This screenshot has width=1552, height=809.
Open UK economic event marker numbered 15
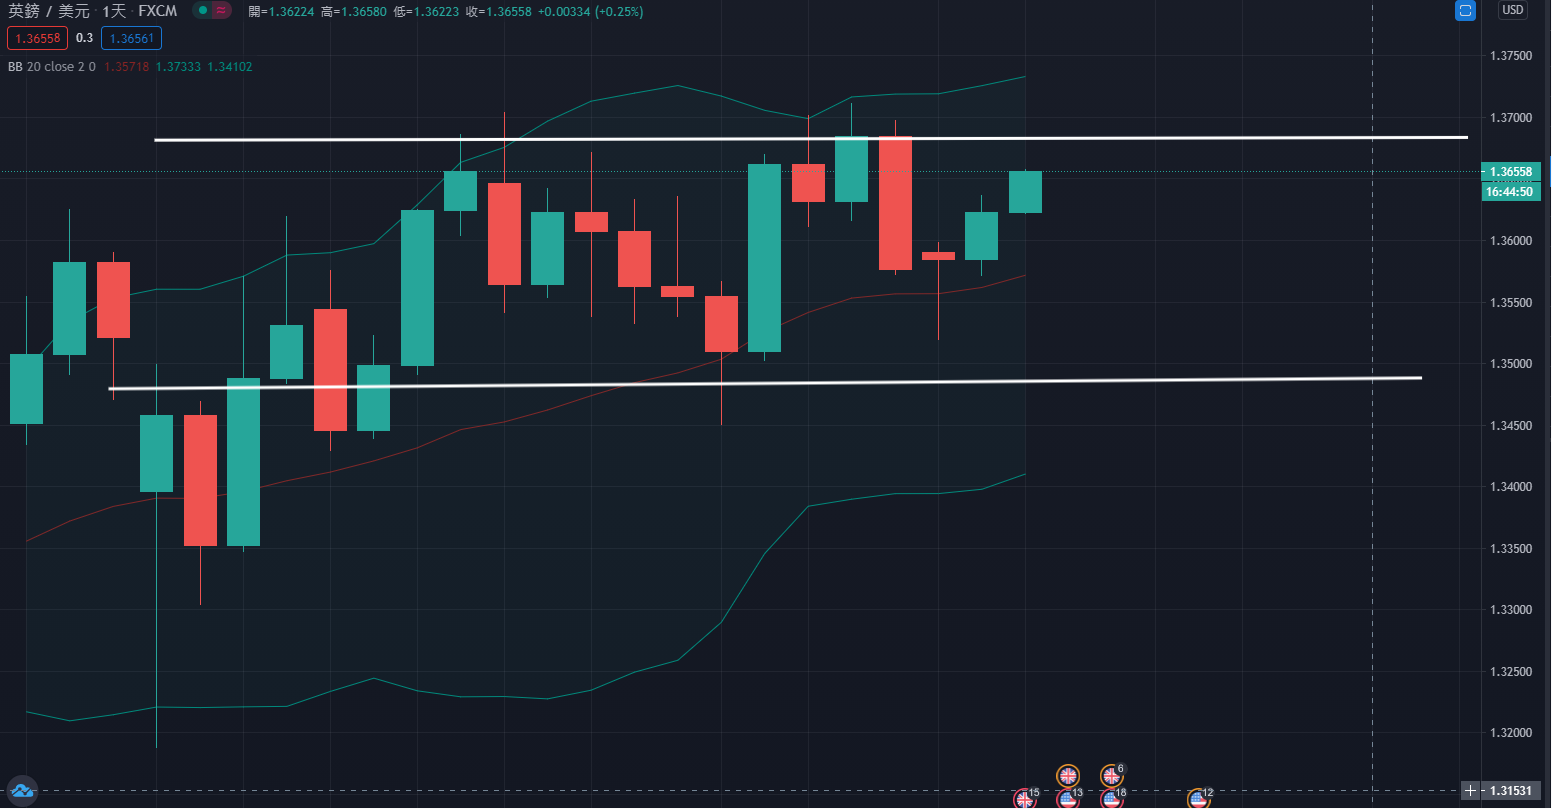(1025, 799)
